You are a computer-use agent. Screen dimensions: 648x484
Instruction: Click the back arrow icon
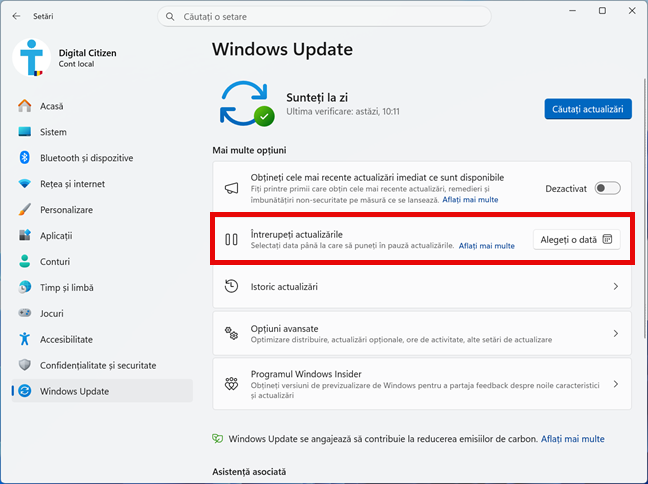click(17, 16)
